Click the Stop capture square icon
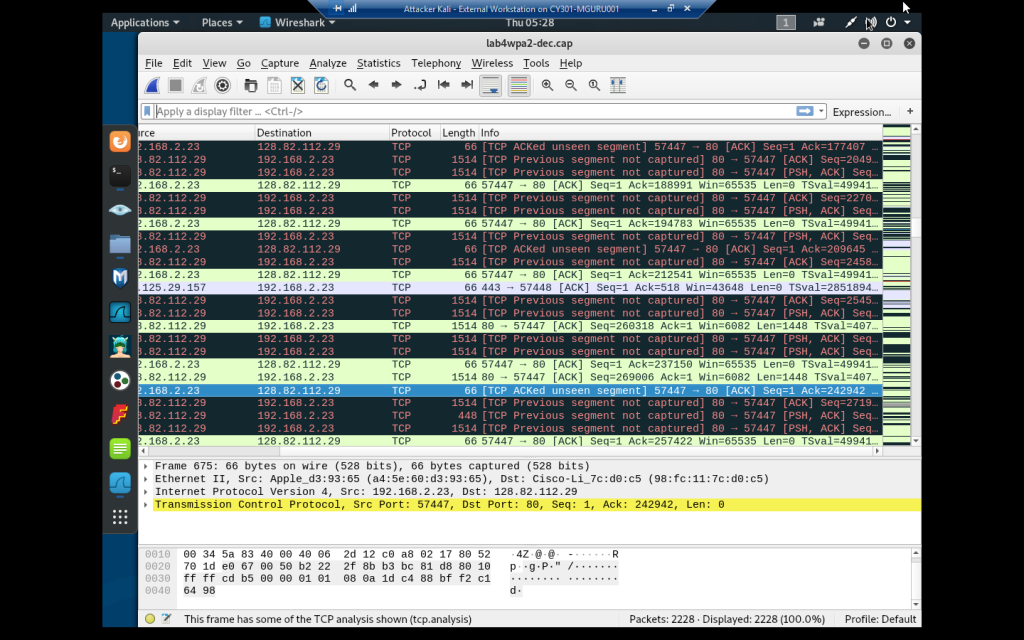Screen dimensions: 1024x640 pyautogui.click(x=175, y=86)
